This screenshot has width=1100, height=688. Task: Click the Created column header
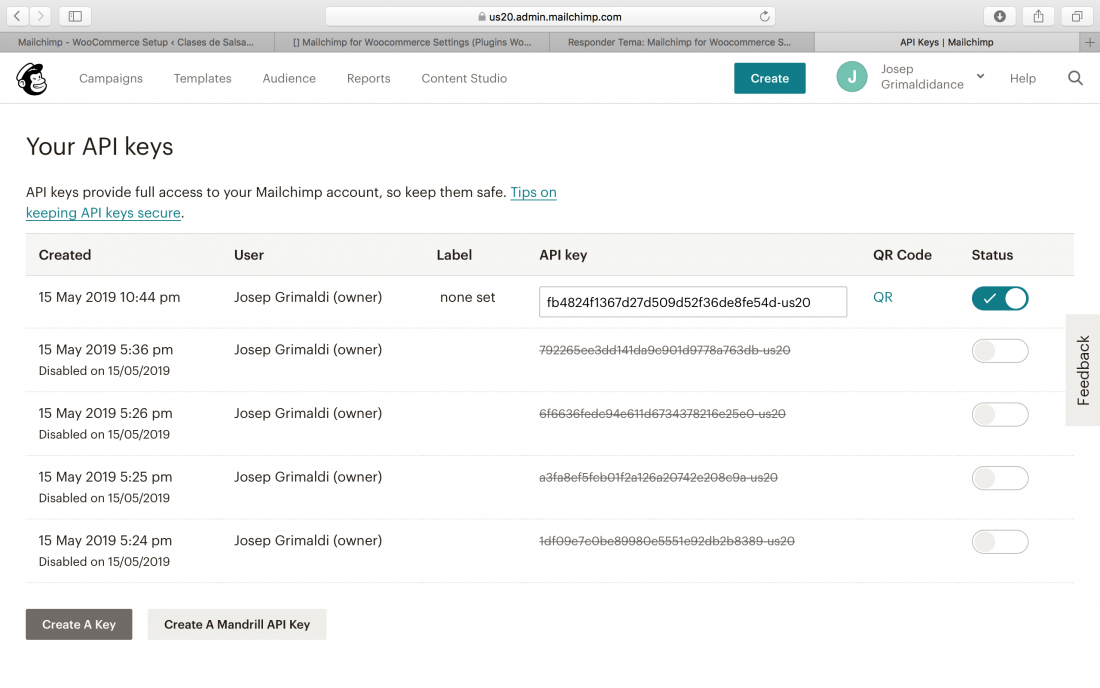tap(65, 255)
